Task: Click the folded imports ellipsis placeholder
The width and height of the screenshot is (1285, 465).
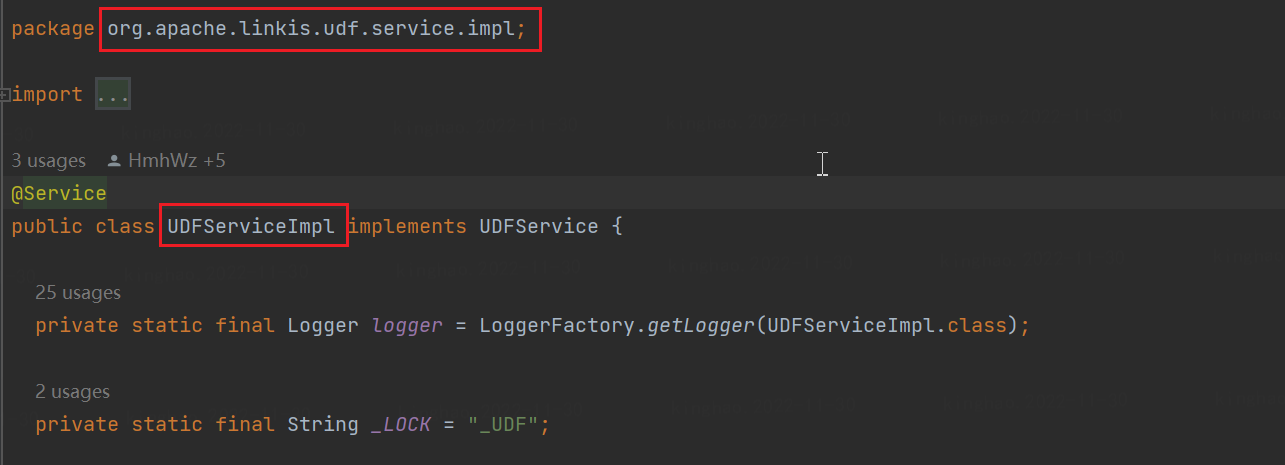Action: 113,95
